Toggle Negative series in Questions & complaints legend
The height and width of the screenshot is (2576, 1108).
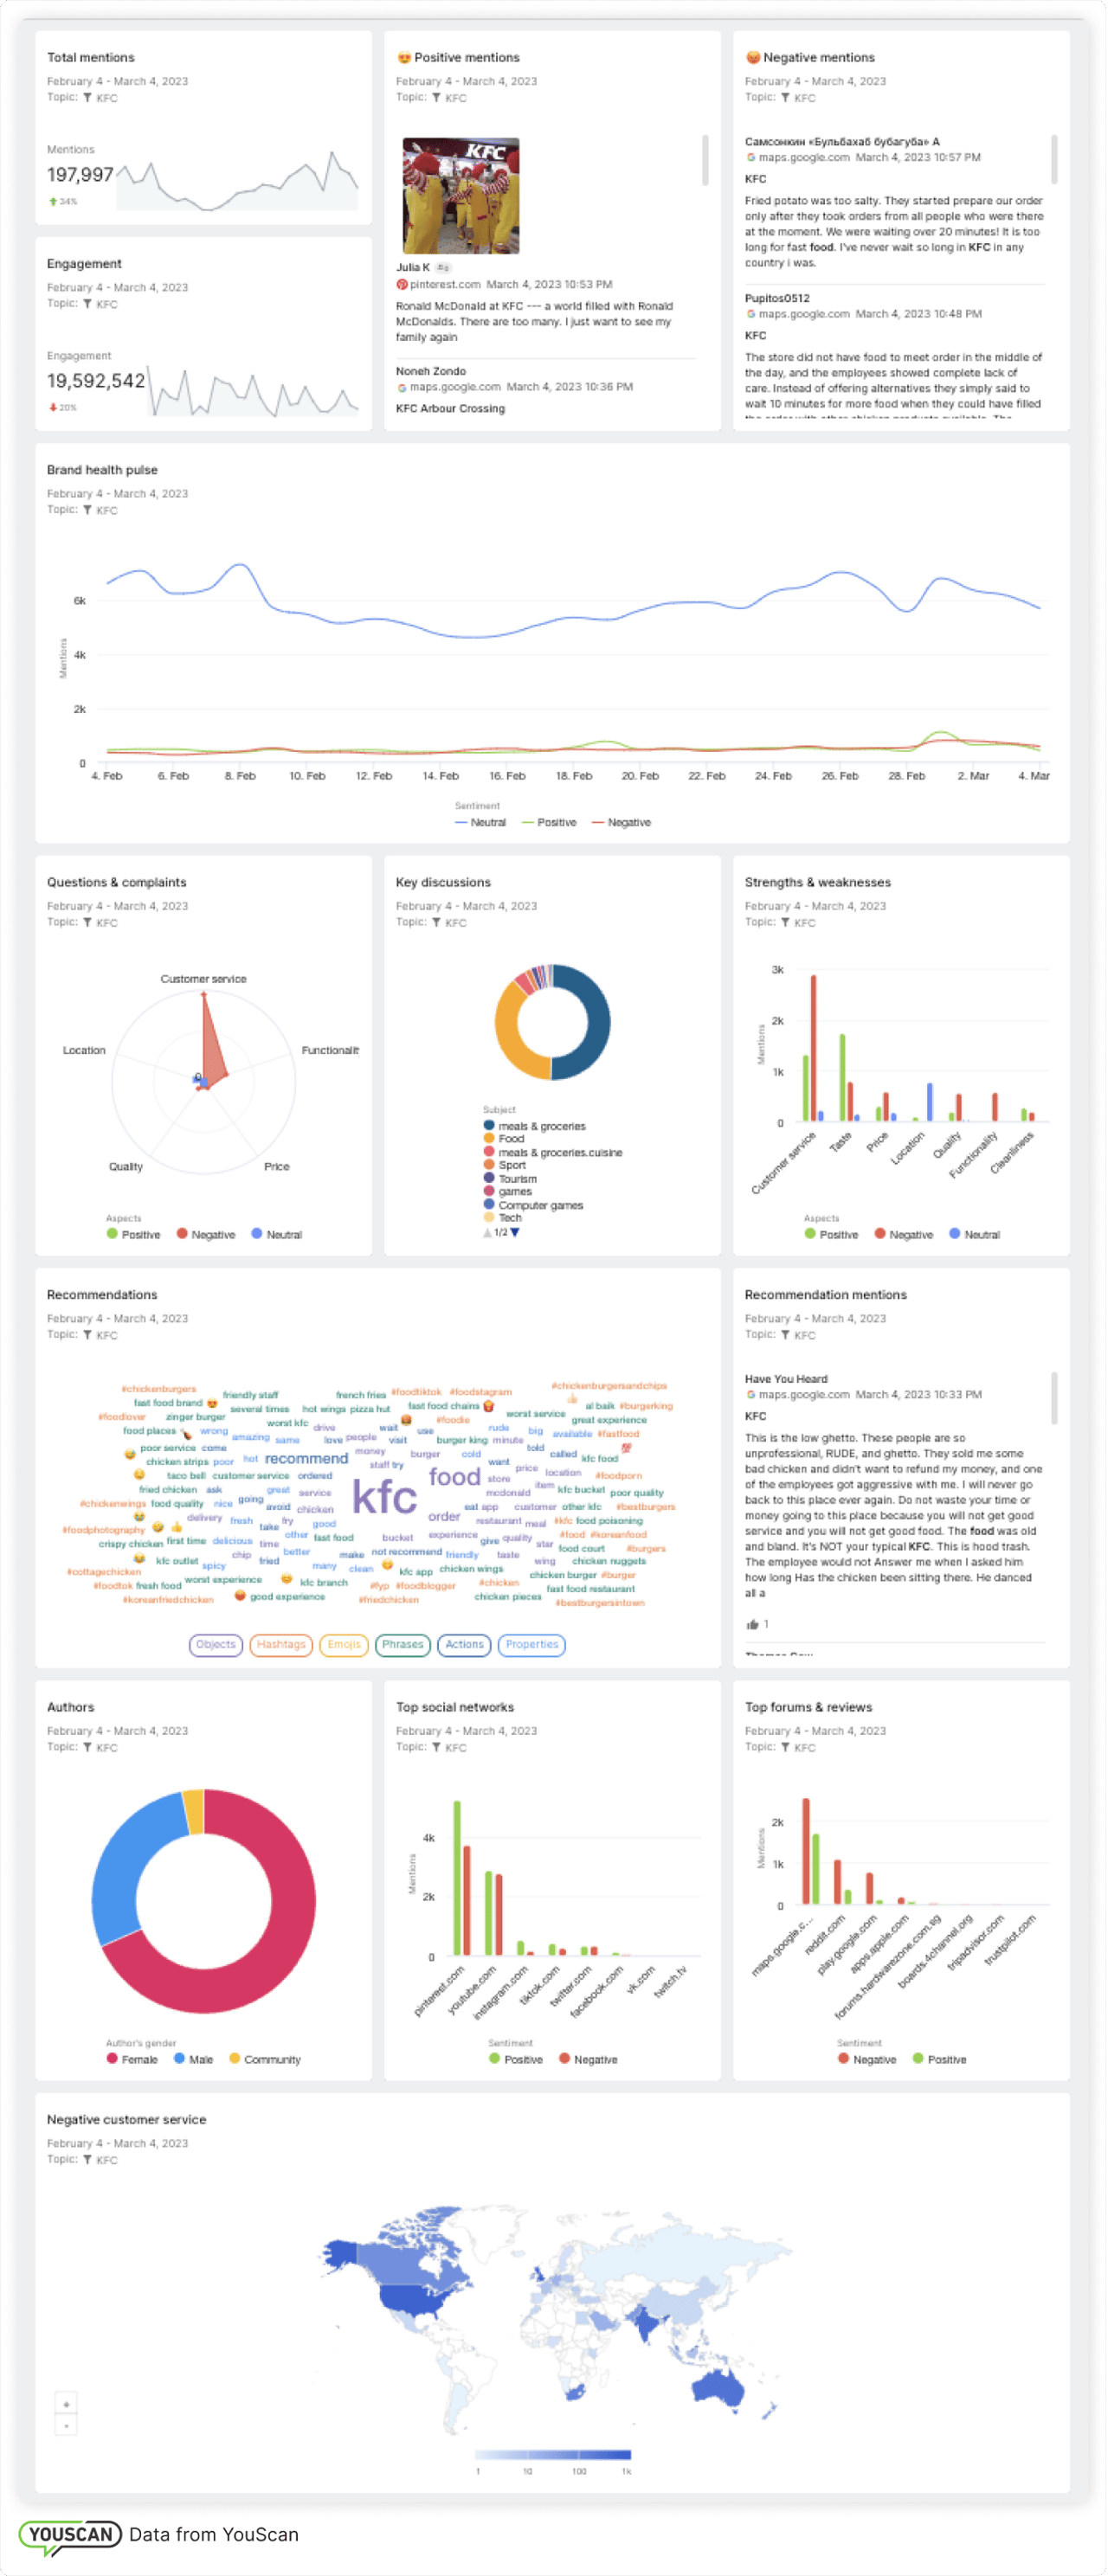(206, 1235)
